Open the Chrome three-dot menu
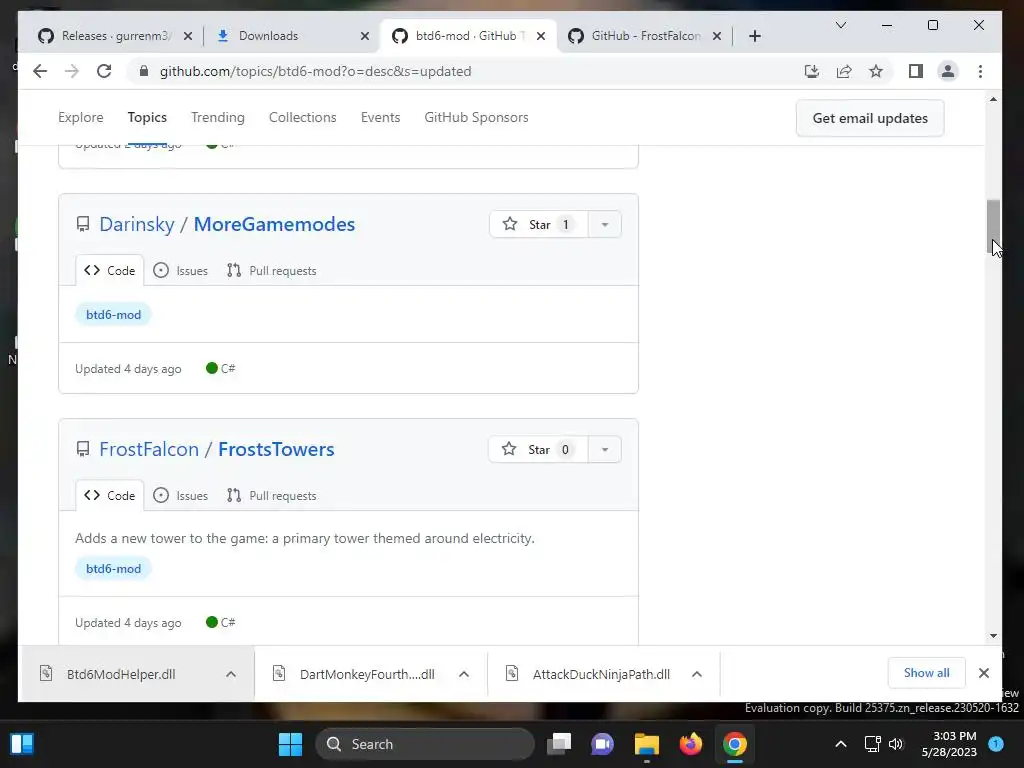This screenshot has height=768, width=1024. [x=980, y=71]
